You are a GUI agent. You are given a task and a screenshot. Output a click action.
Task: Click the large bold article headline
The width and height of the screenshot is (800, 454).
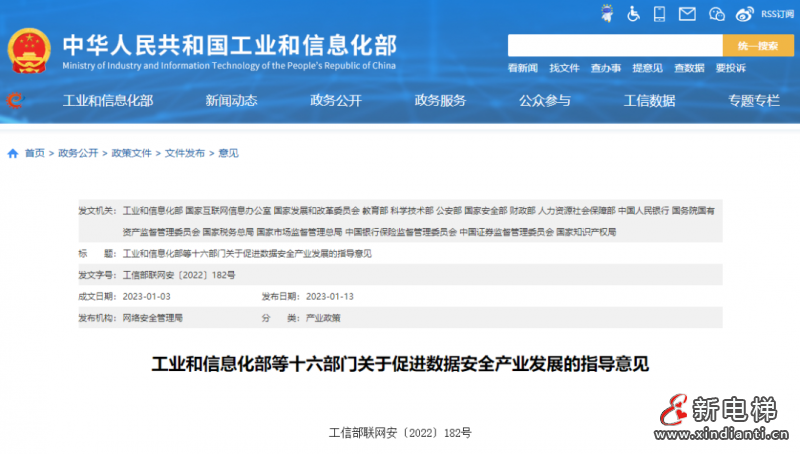tap(400, 364)
